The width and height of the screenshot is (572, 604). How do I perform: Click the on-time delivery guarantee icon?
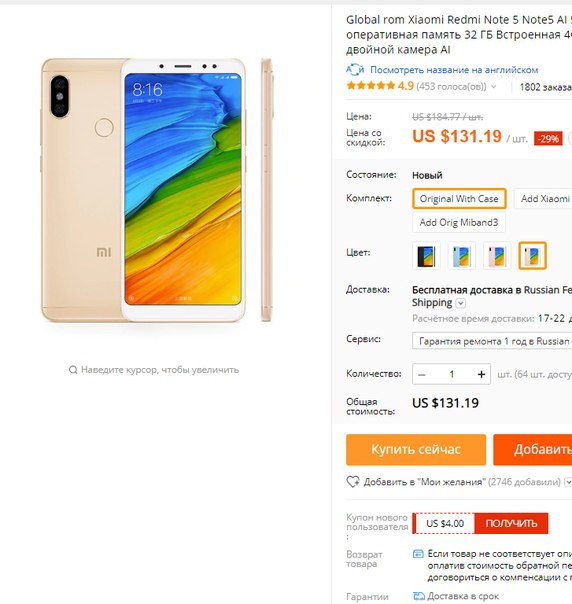coord(419,596)
